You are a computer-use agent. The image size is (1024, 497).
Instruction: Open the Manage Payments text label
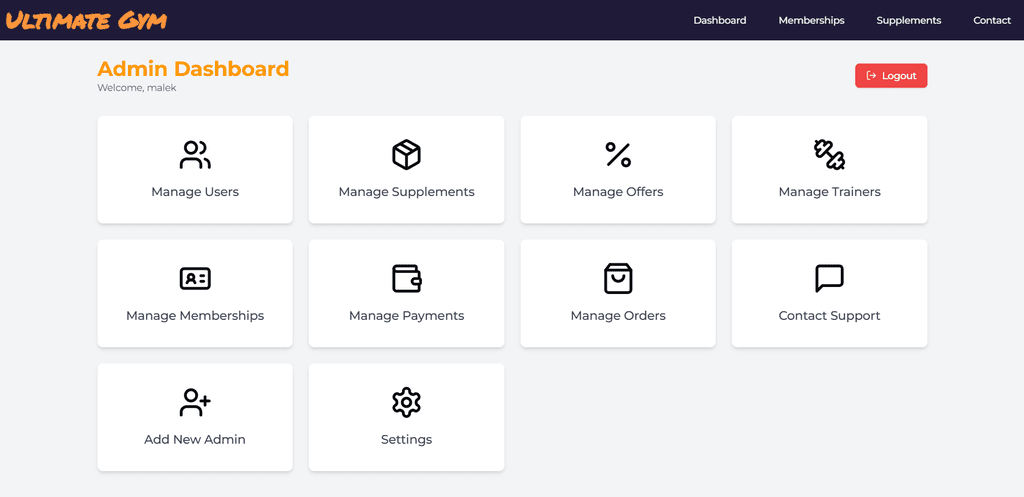[x=406, y=316]
